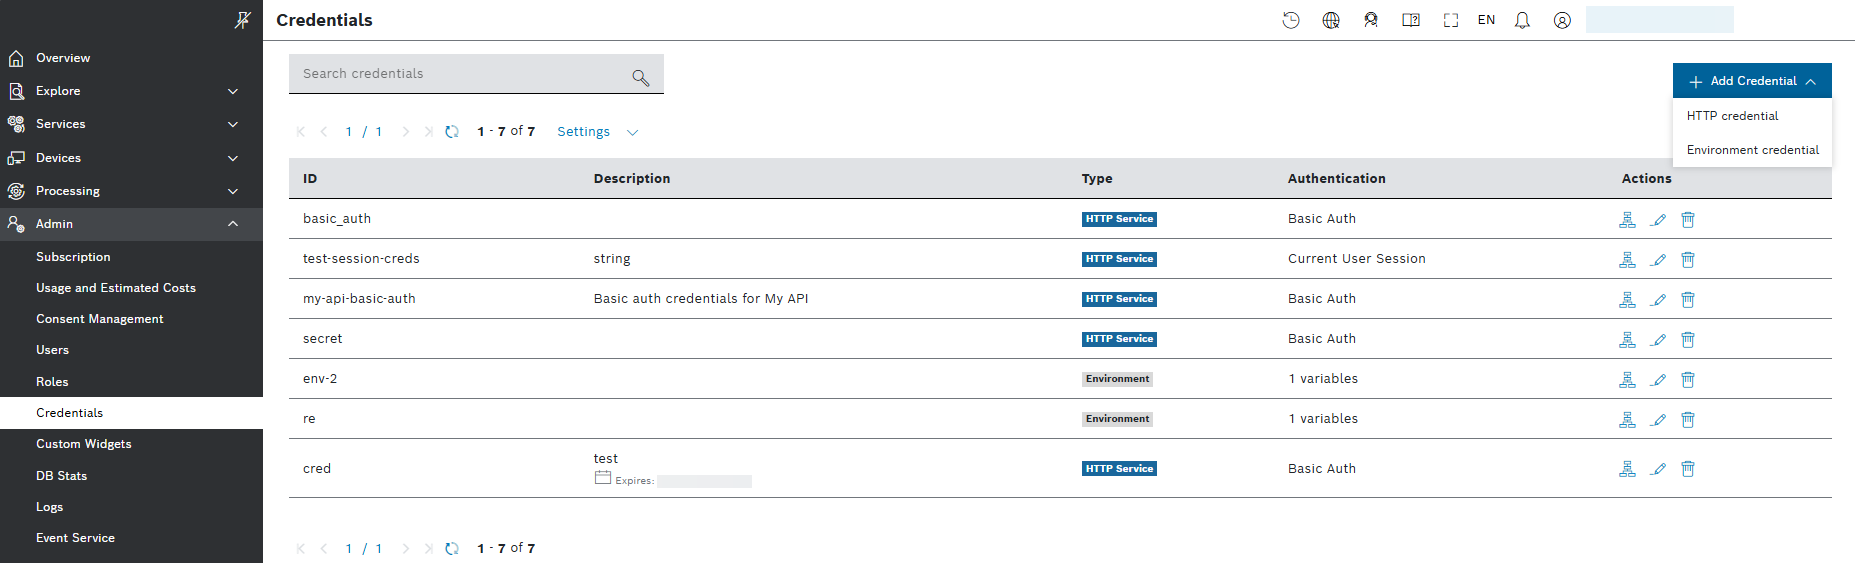The width and height of the screenshot is (1855, 563).
Task: Open the user profile icon
Action: pos(1562,20)
